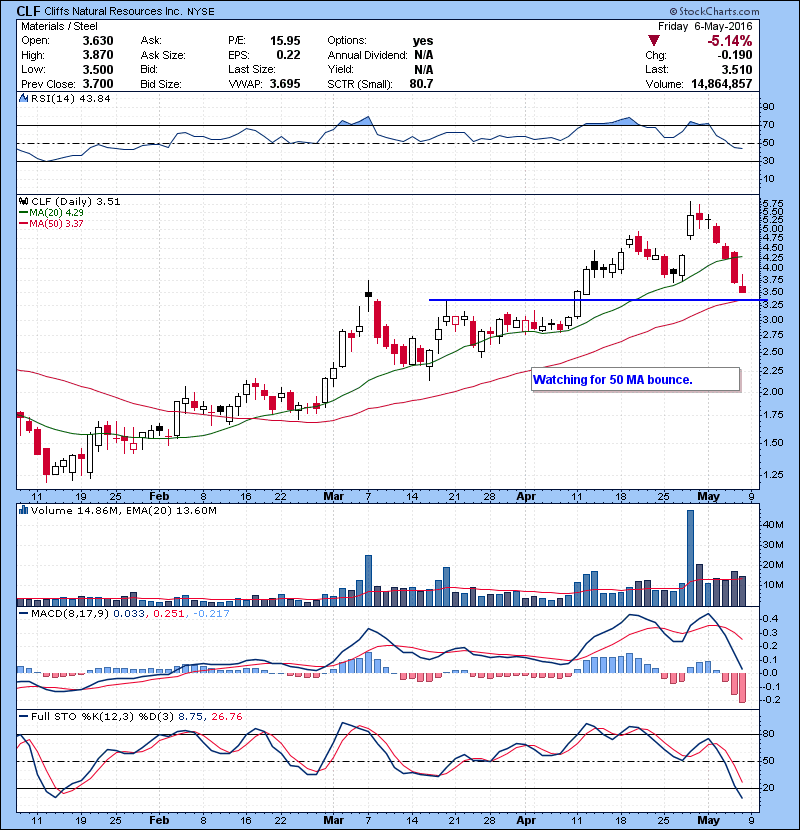The width and height of the screenshot is (800, 830).
Task: Click the 'Volume 14.86M, EMA(20) 13.60M' label
Action: (123, 510)
